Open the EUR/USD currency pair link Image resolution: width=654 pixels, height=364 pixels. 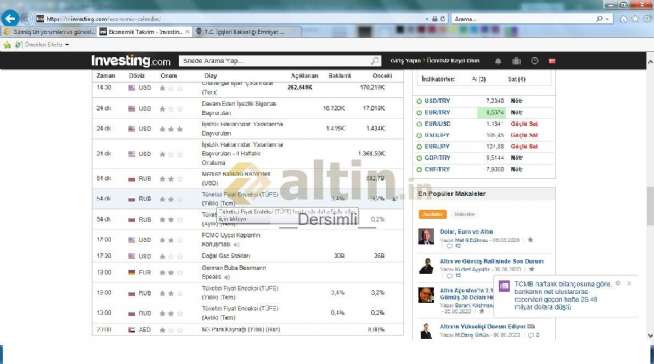pos(437,124)
